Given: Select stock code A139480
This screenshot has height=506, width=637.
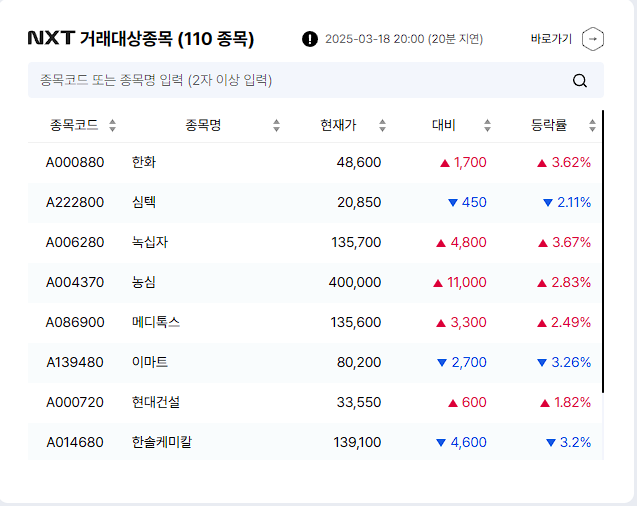Looking at the screenshot, I should point(75,362).
